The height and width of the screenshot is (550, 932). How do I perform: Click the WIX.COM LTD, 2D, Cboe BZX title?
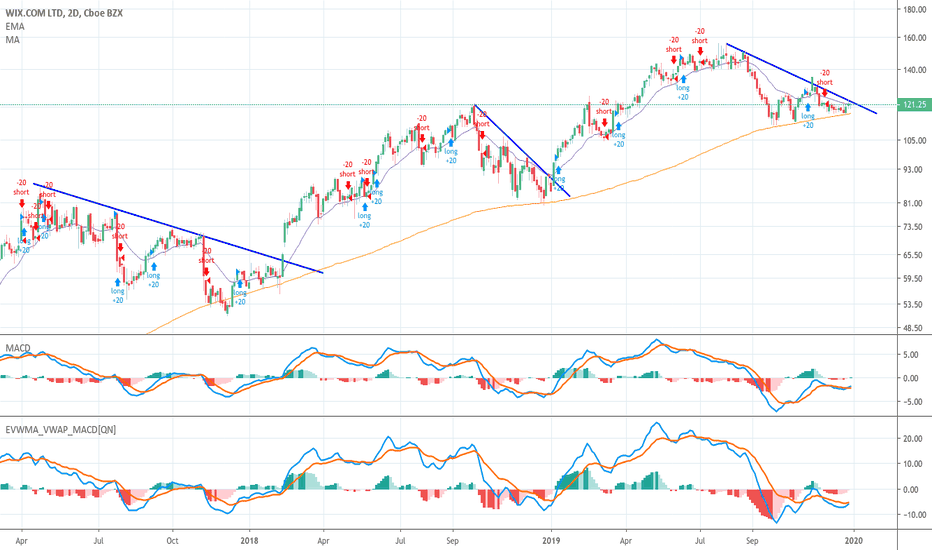click(64, 13)
